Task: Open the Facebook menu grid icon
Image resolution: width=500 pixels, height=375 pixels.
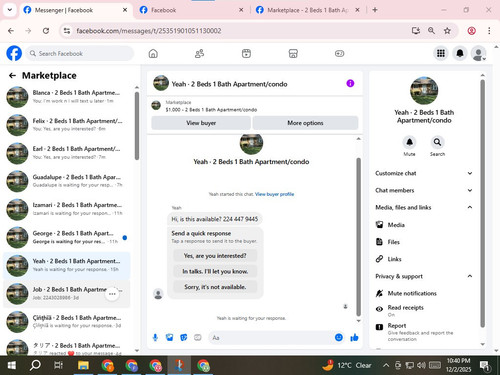Action: (441, 53)
